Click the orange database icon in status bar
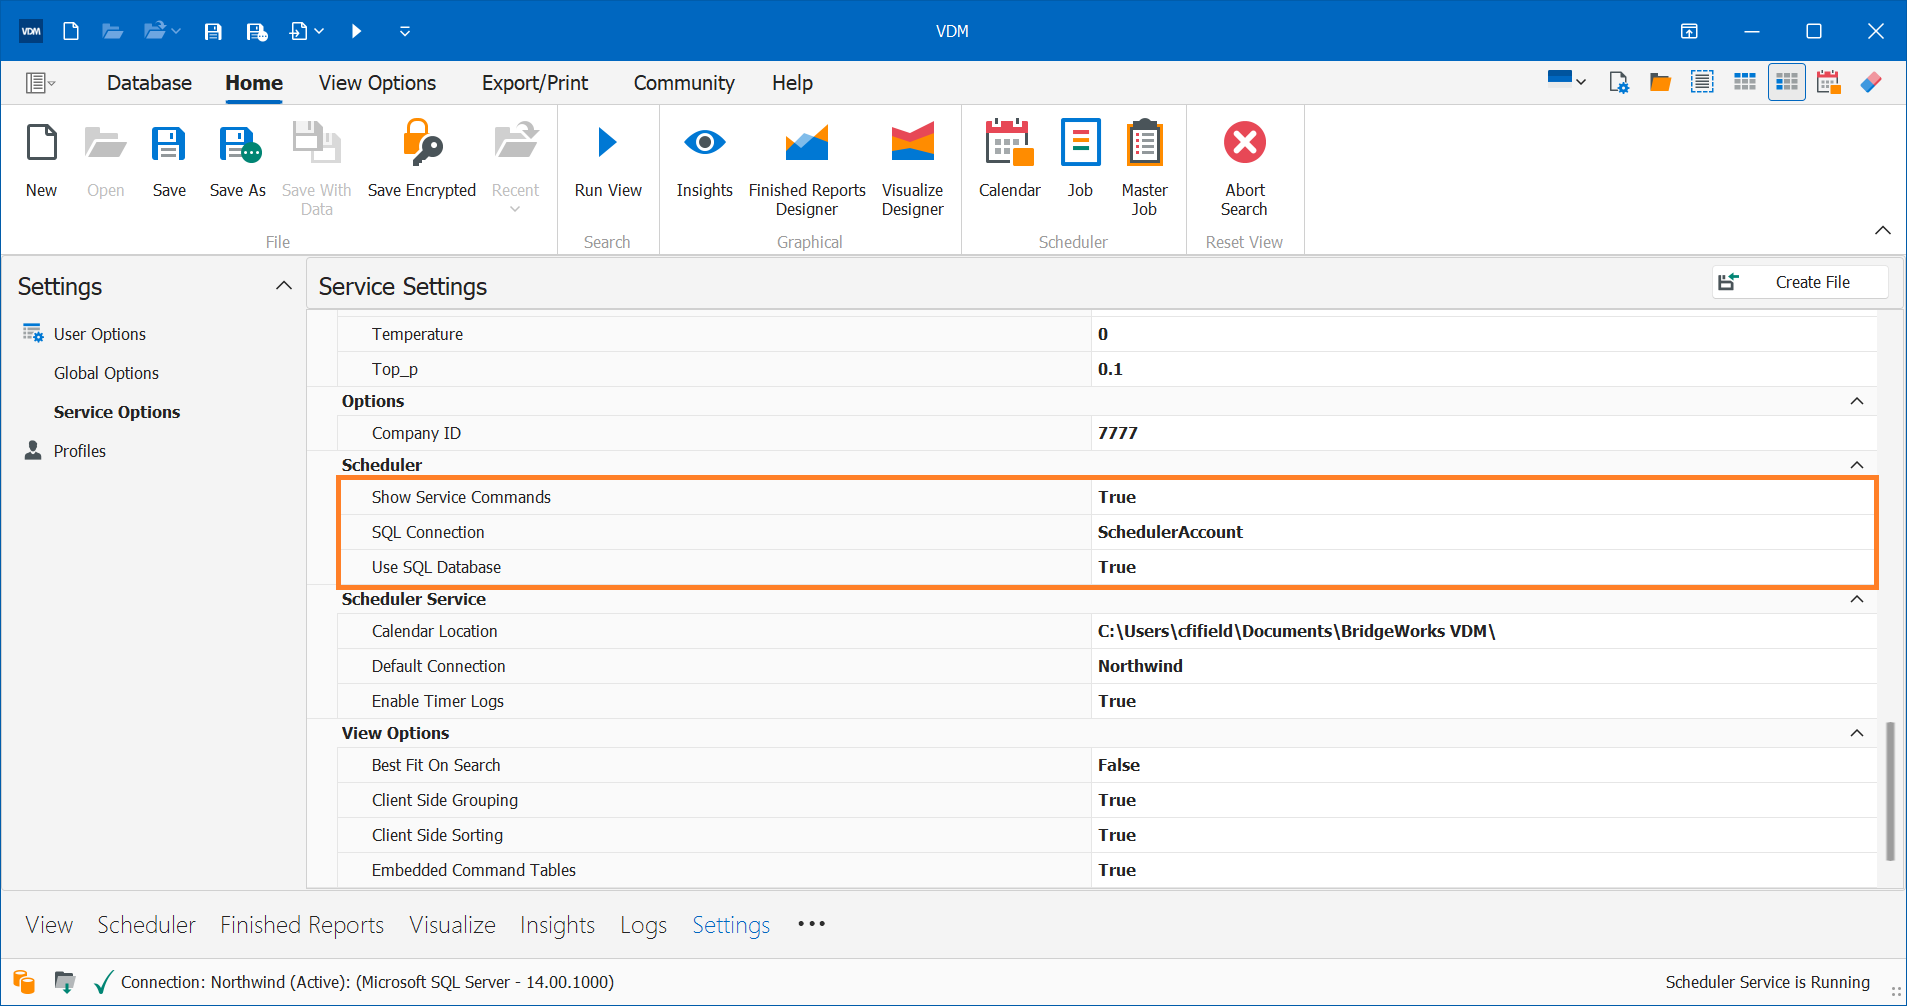The width and height of the screenshot is (1907, 1006). tap(24, 982)
